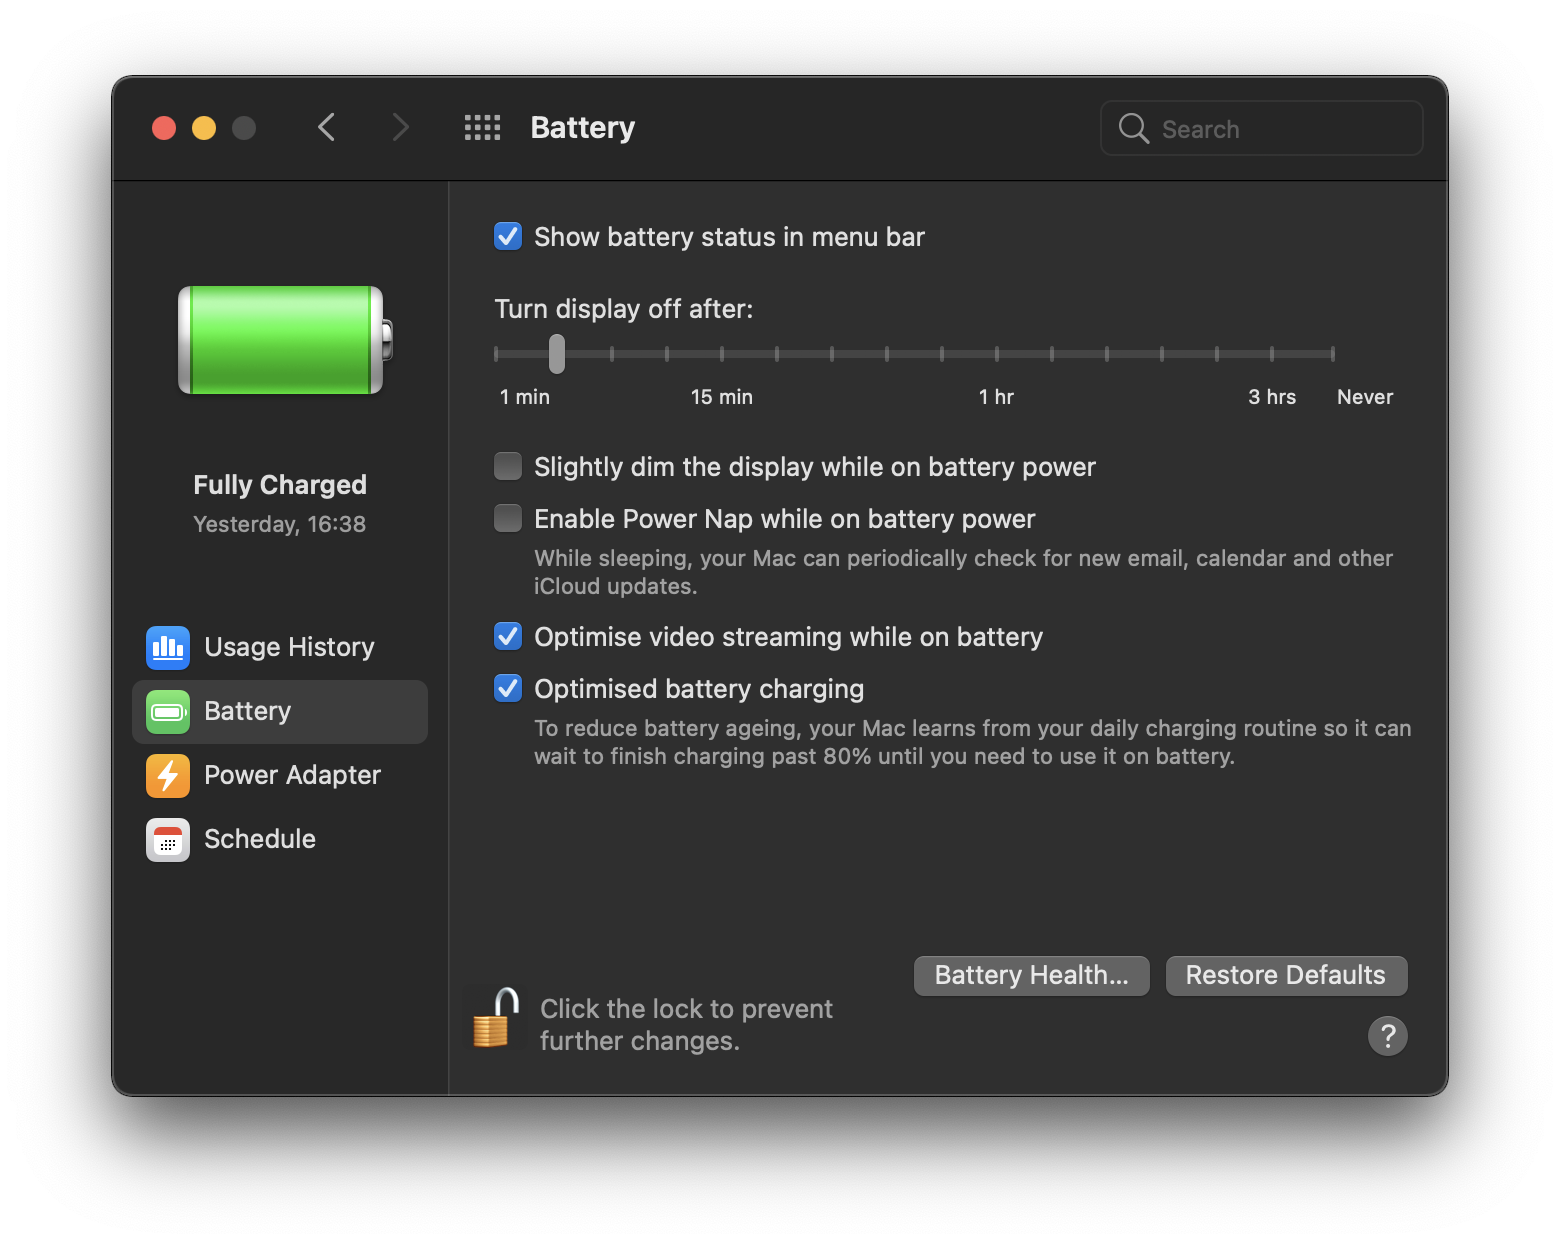The width and height of the screenshot is (1560, 1244).
Task: Click 'Click the lock to prevent further changes' text
Action: point(686,1025)
